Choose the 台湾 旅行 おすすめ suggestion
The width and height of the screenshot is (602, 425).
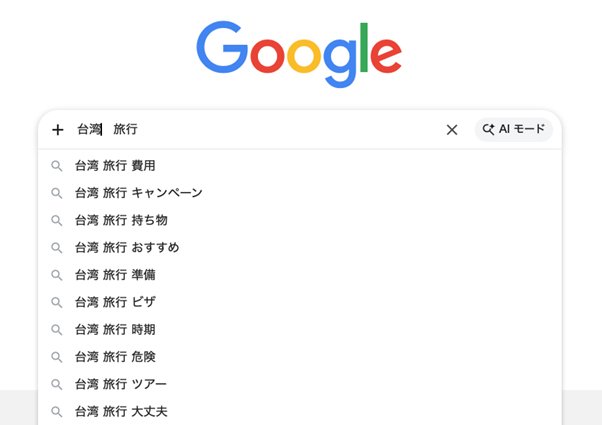(x=127, y=247)
